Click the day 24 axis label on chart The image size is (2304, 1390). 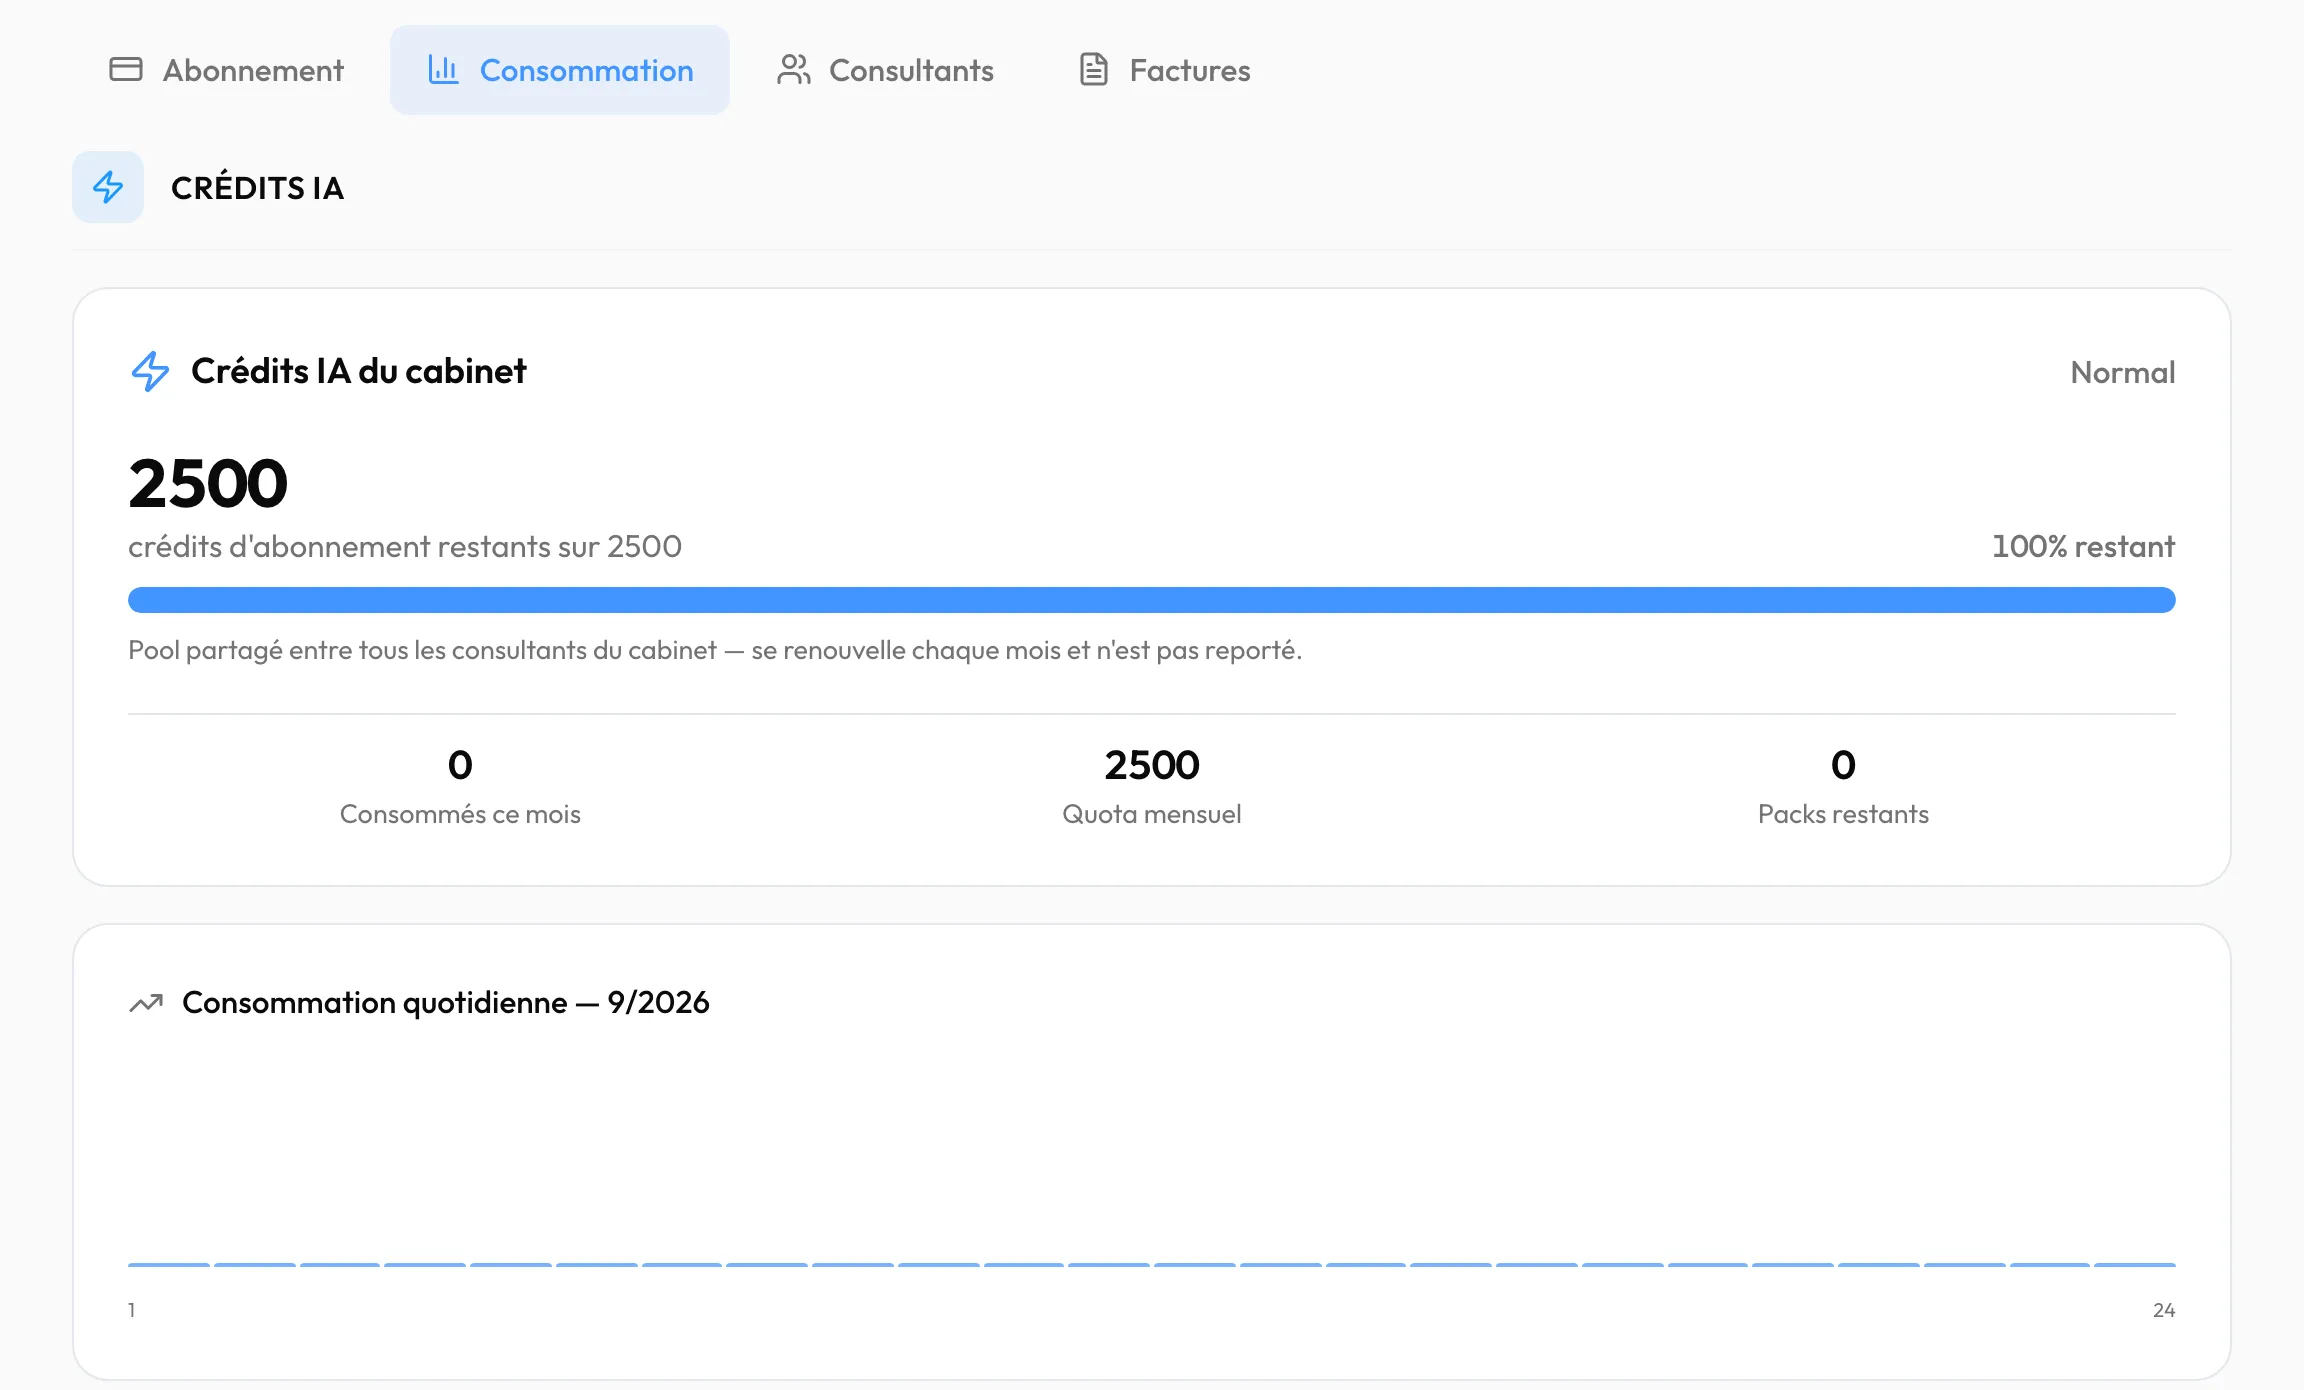pos(2164,1310)
